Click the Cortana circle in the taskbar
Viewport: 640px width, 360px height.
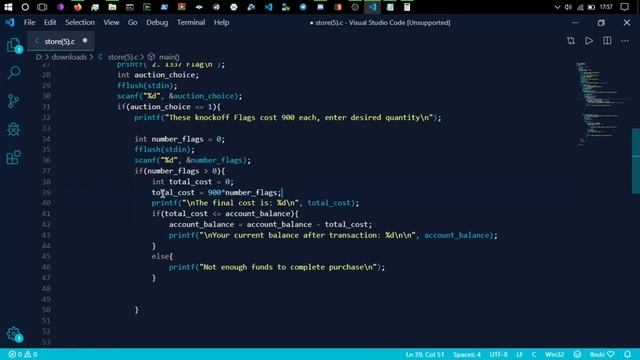coord(25,7)
